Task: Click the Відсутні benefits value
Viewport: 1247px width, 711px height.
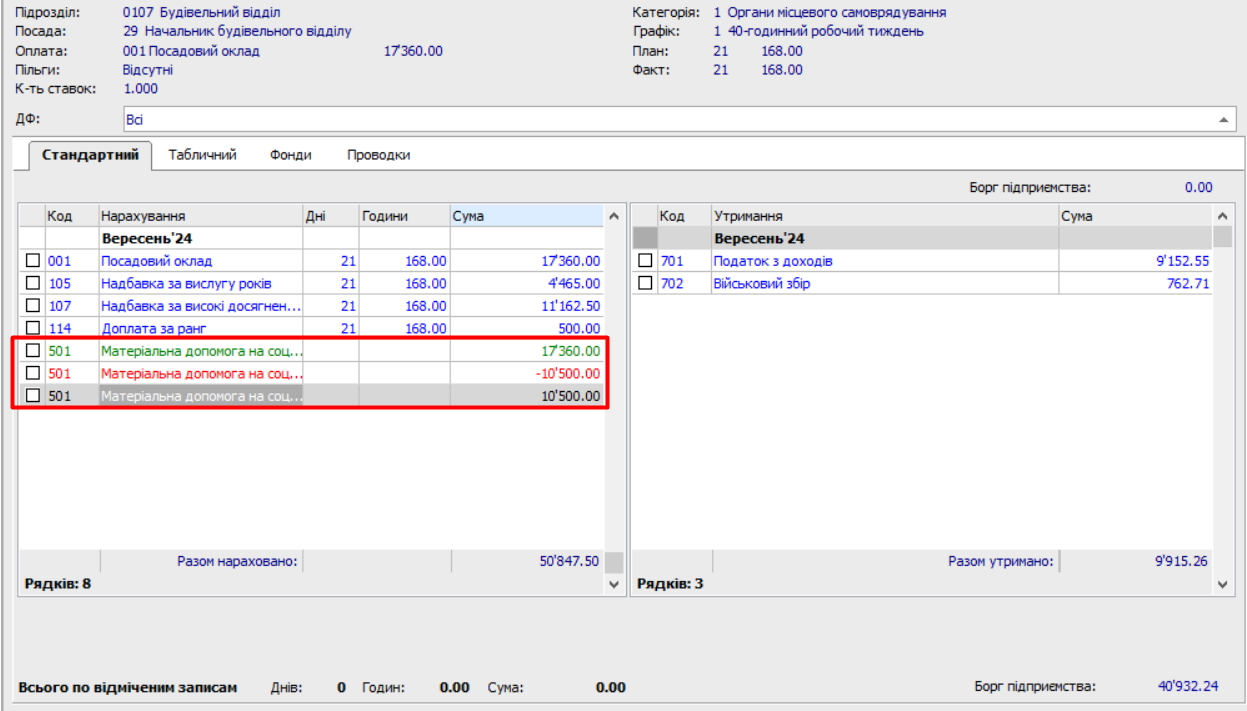Action: point(148,70)
